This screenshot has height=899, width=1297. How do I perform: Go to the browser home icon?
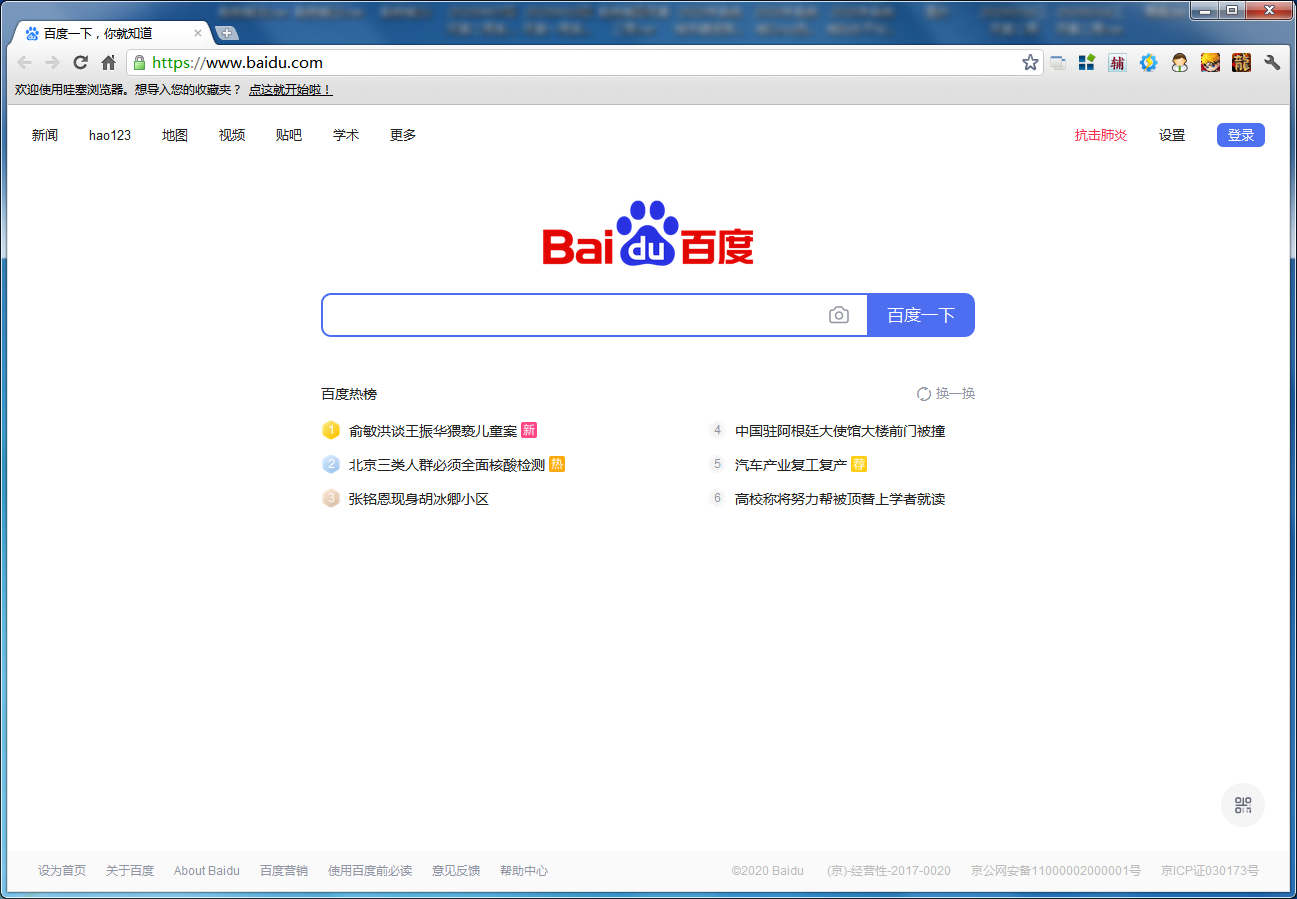coord(109,62)
